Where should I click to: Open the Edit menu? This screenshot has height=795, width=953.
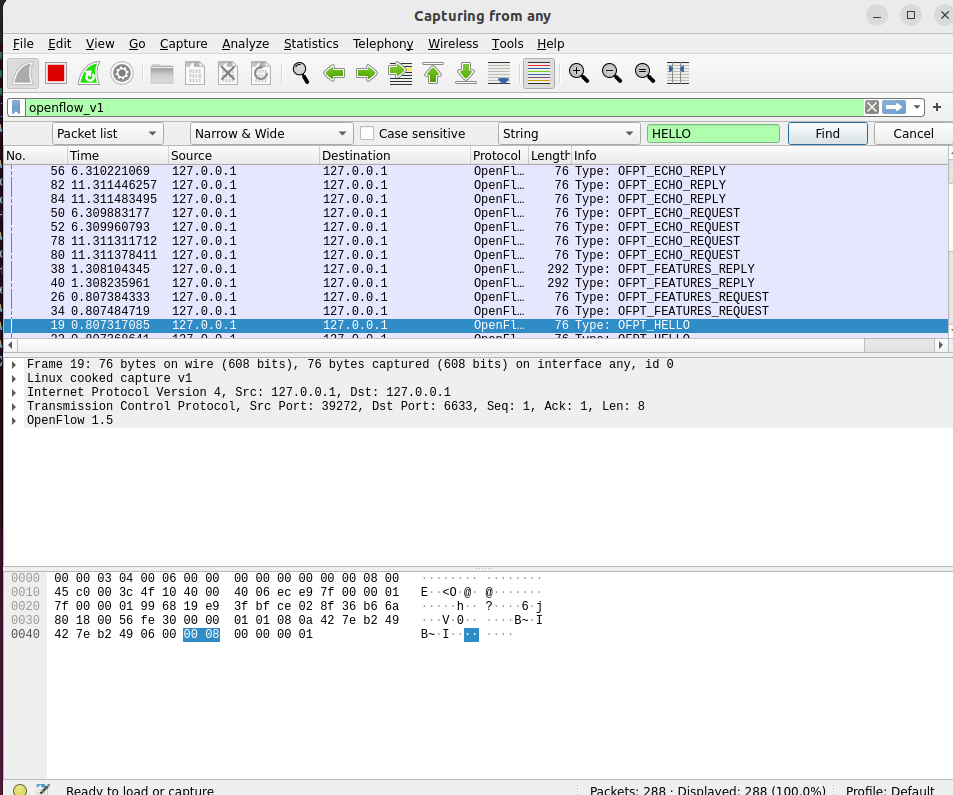[60, 44]
